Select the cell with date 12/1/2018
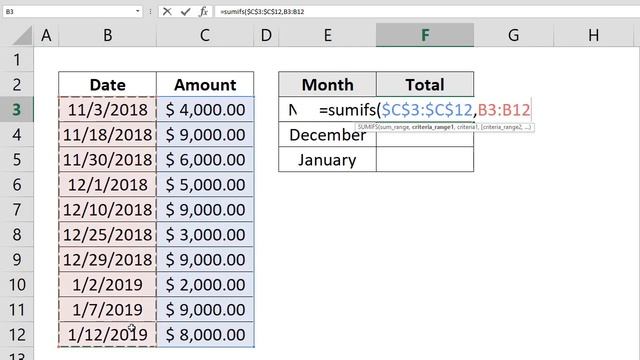 click(x=107, y=184)
